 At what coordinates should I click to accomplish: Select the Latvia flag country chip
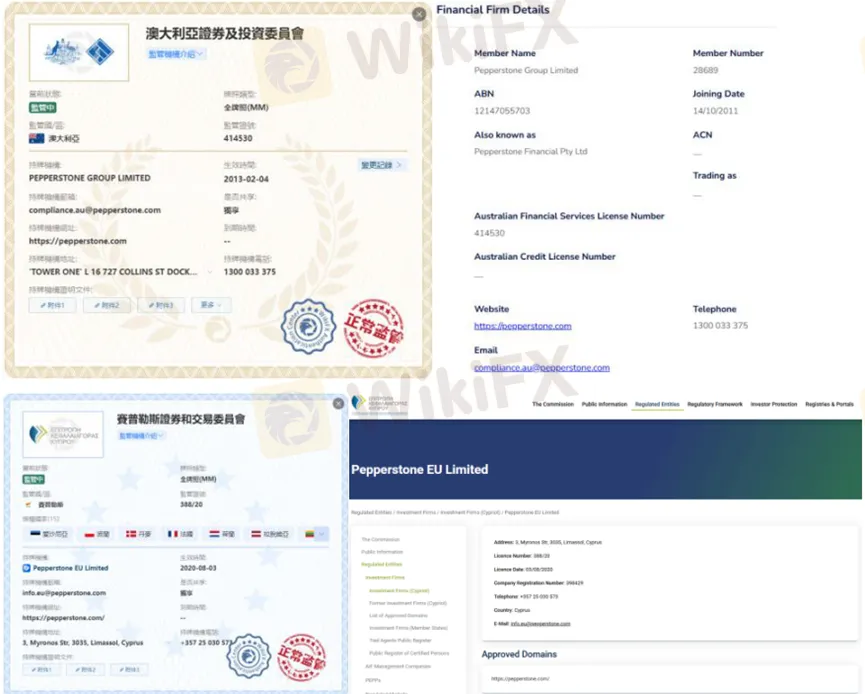(x=270, y=534)
